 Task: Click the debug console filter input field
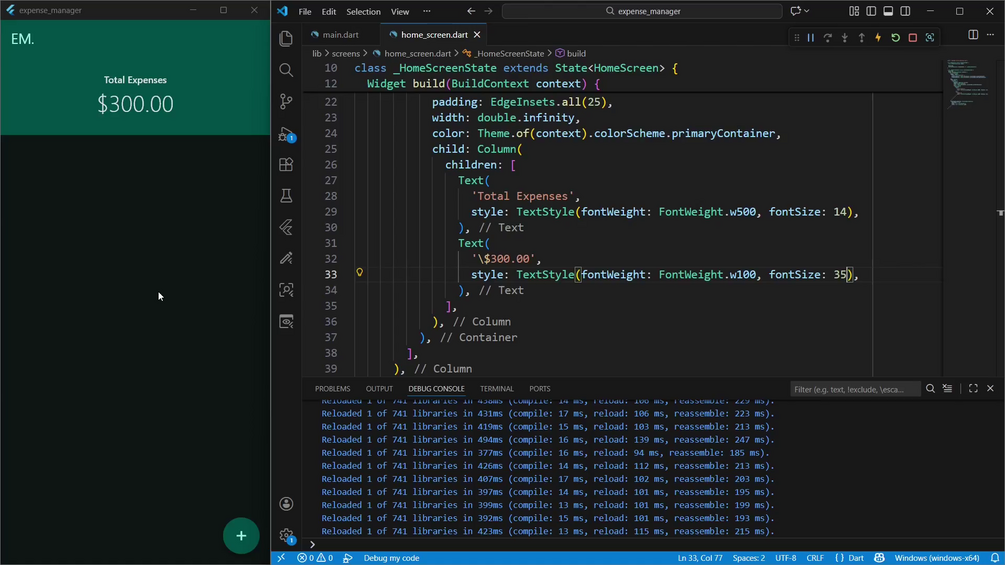pyautogui.click(x=853, y=389)
